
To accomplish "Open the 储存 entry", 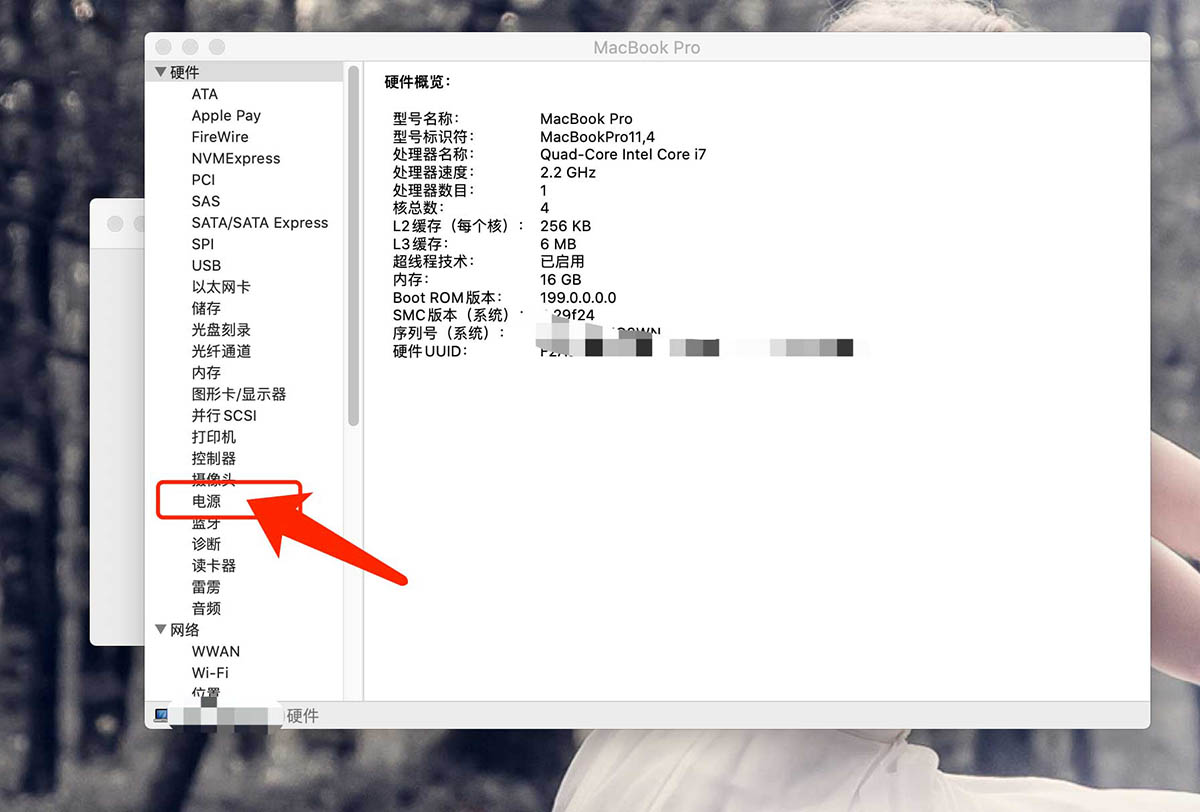I will (x=206, y=308).
